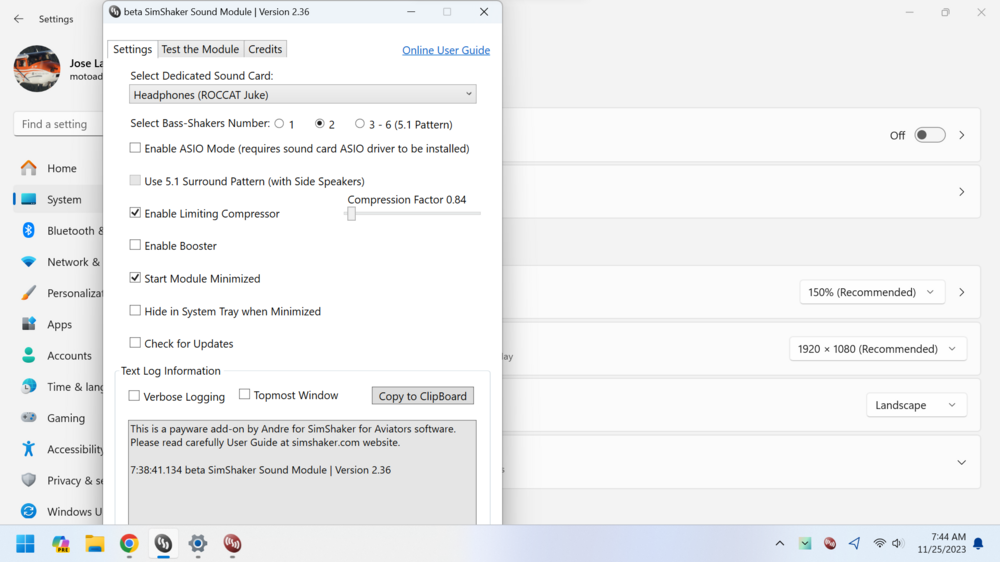Image resolution: width=1000 pixels, height=562 pixels.
Task: Go back with Settings back arrow
Action: [18, 19]
